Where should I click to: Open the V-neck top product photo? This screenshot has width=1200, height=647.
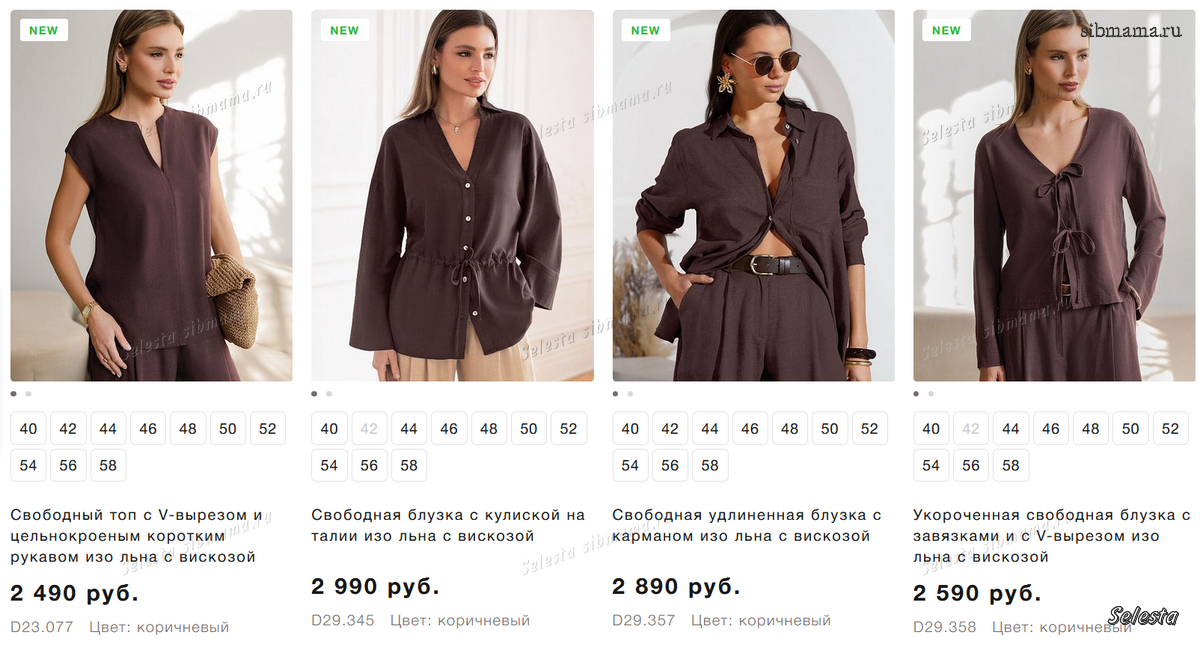point(151,196)
